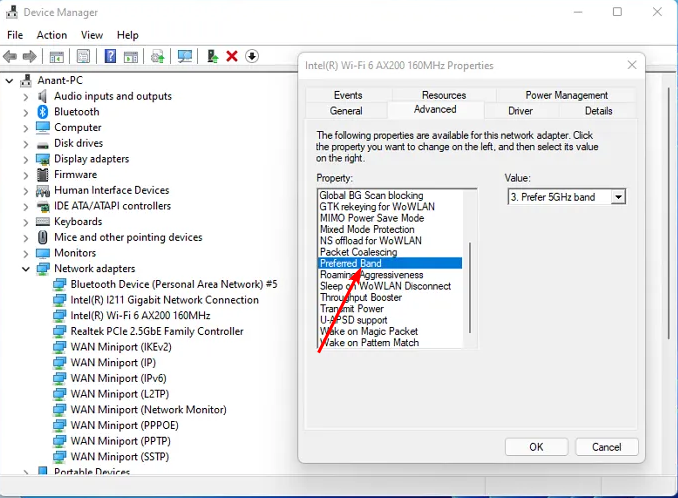
Task: Select Global BG Scan blocking property
Action: [371, 195]
